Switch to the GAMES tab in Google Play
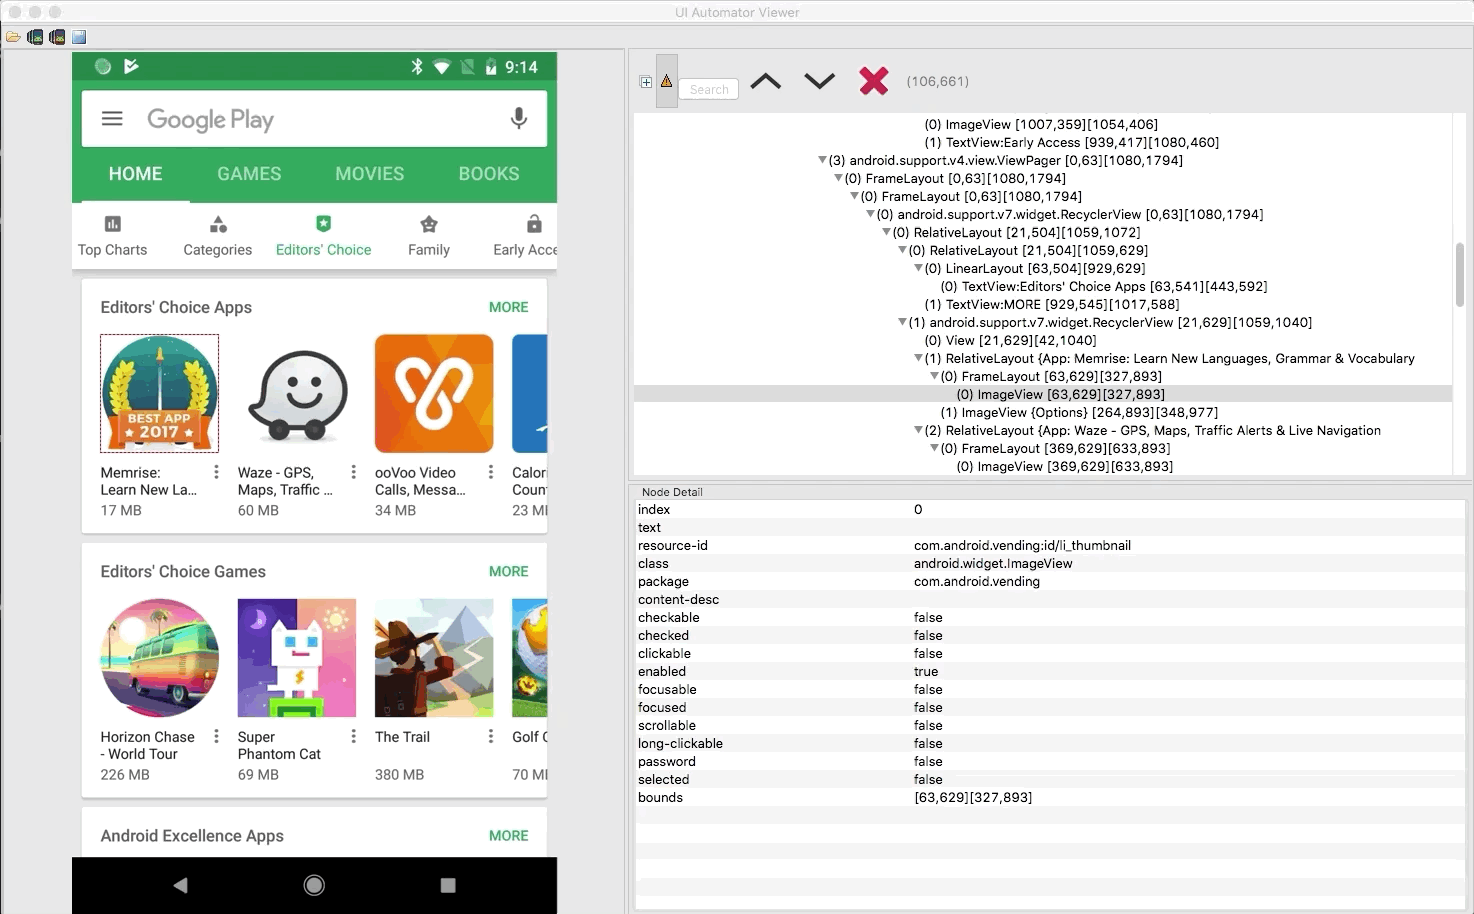Viewport: 1474px width, 914px height. 248,173
